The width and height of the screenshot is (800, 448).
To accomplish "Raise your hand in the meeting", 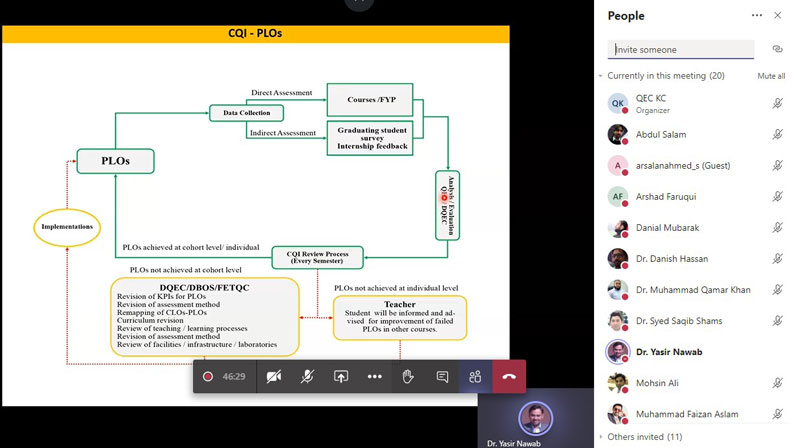I will (x=408, y=377).
